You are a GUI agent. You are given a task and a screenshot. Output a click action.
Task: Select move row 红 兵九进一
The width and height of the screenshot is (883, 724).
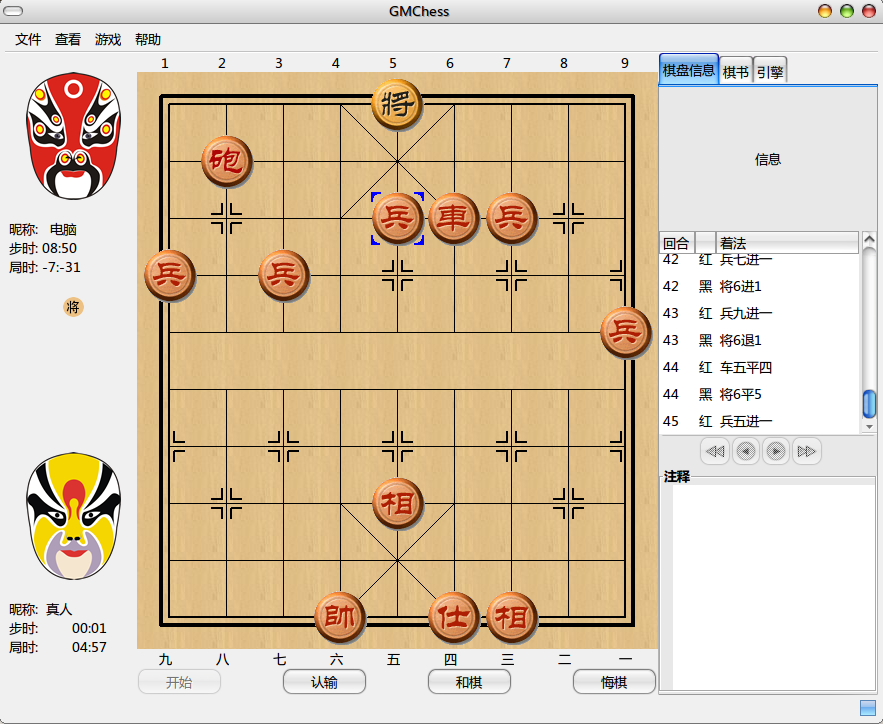(760, 313)
